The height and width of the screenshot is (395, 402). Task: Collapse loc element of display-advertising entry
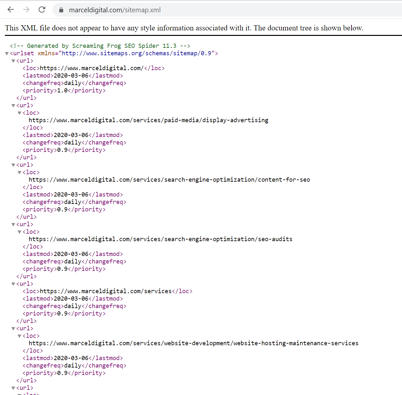20,113
